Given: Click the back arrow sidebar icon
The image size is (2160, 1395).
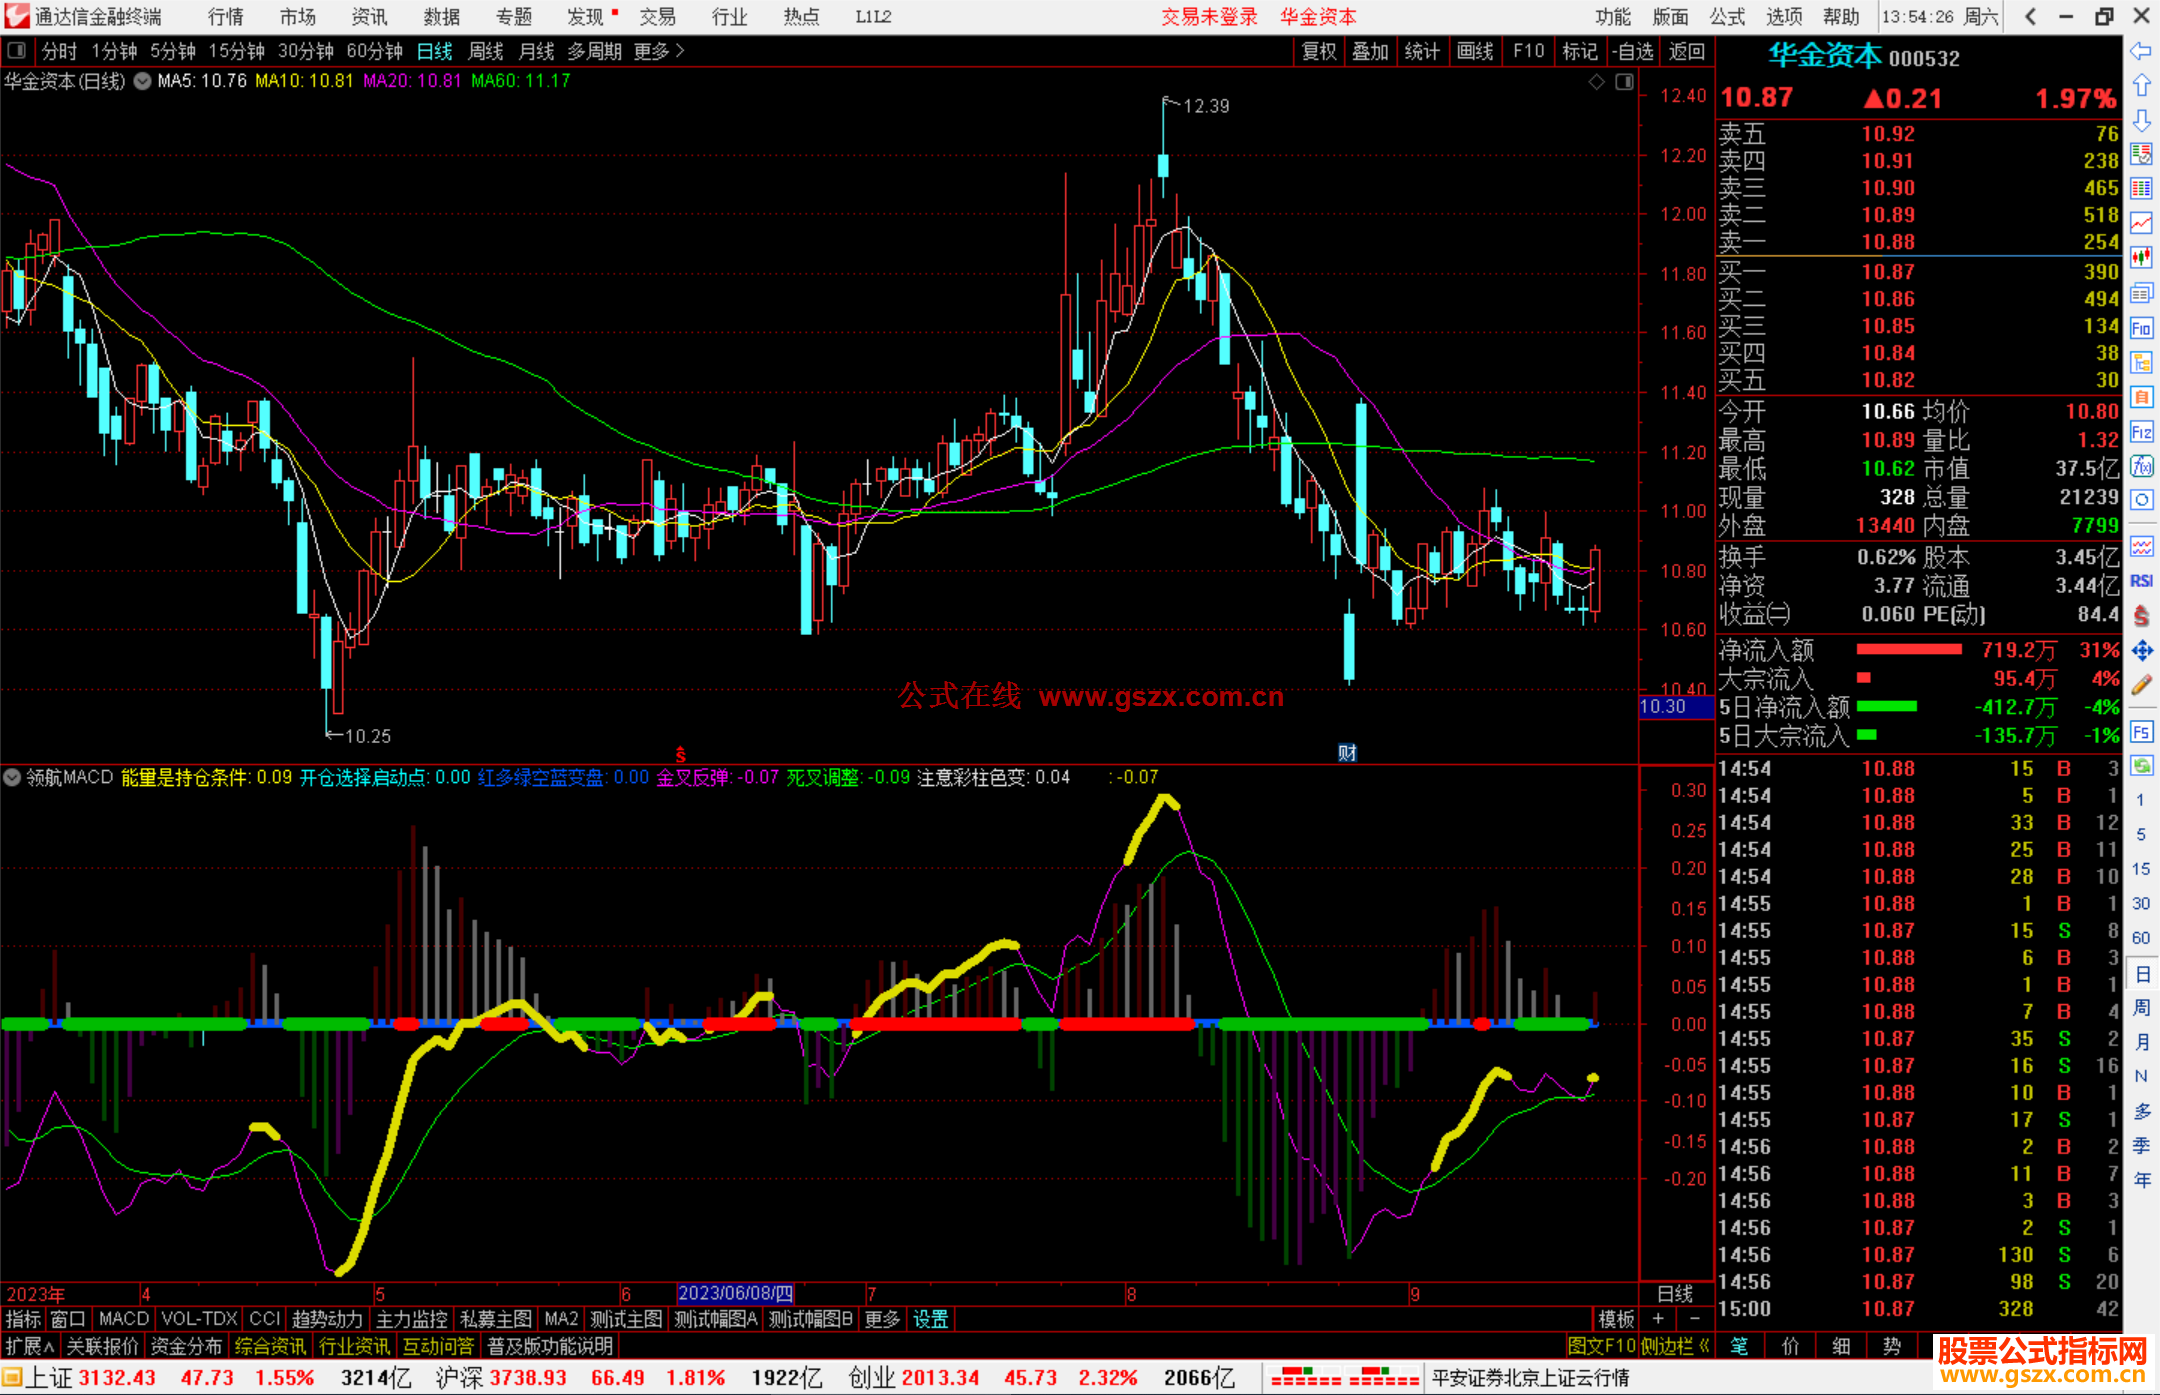Looking at the screenshot, I should [x=2141, y=51].
